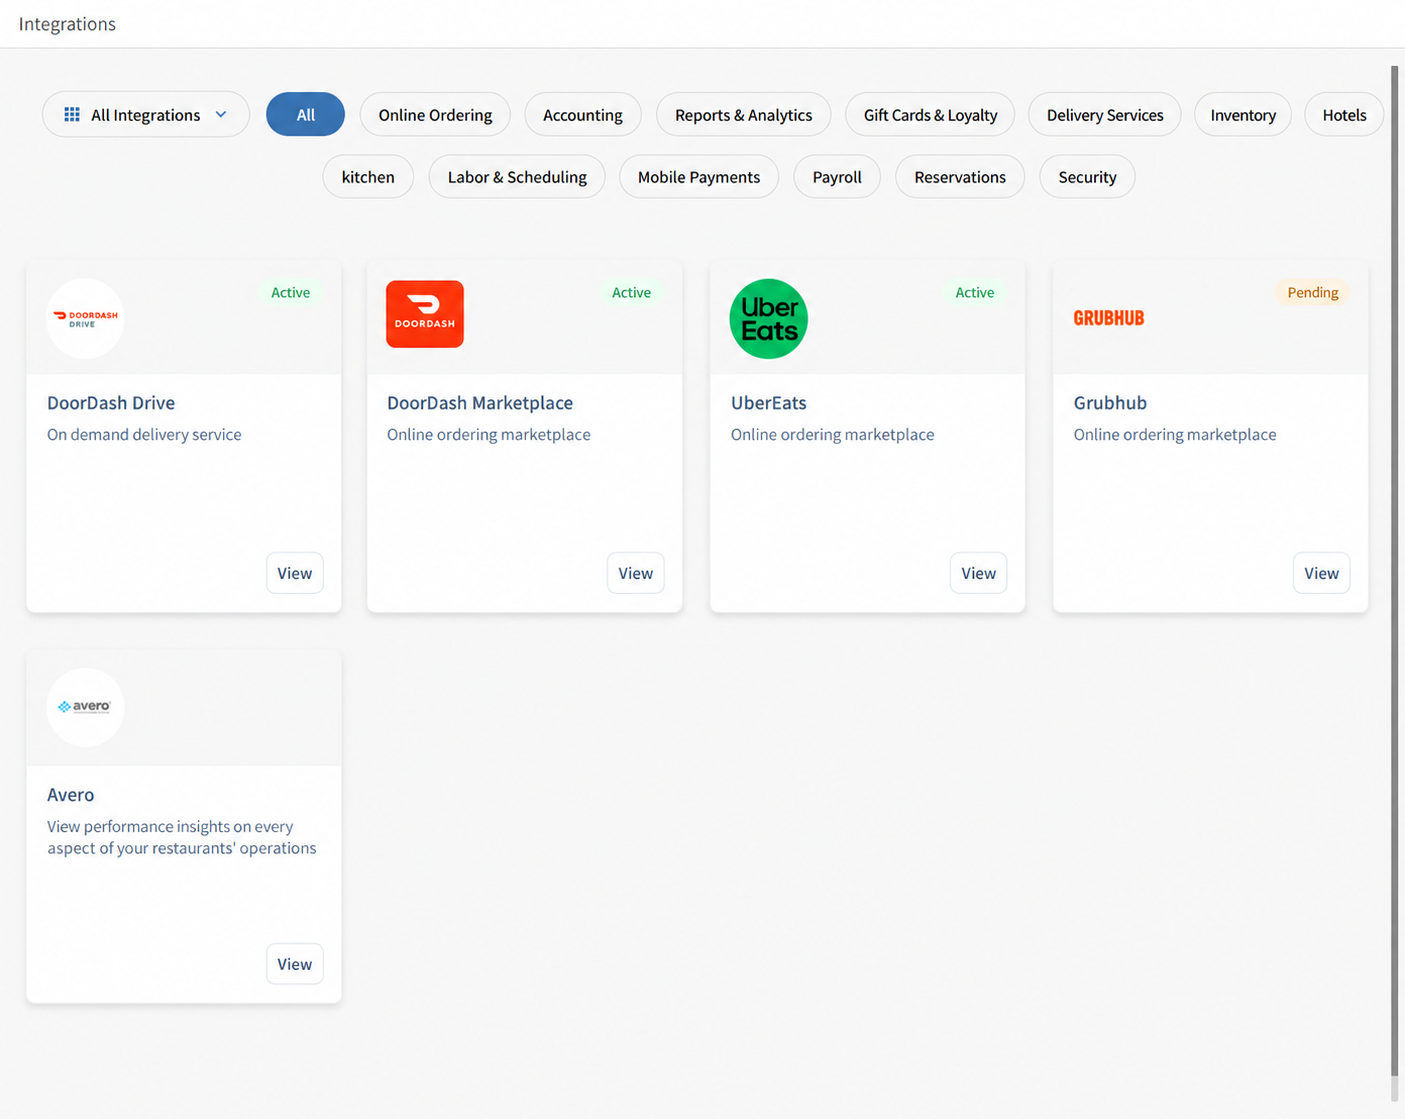Click the Grubhub logo
Screen dimensions: 1405x1119
[1108, 318]
